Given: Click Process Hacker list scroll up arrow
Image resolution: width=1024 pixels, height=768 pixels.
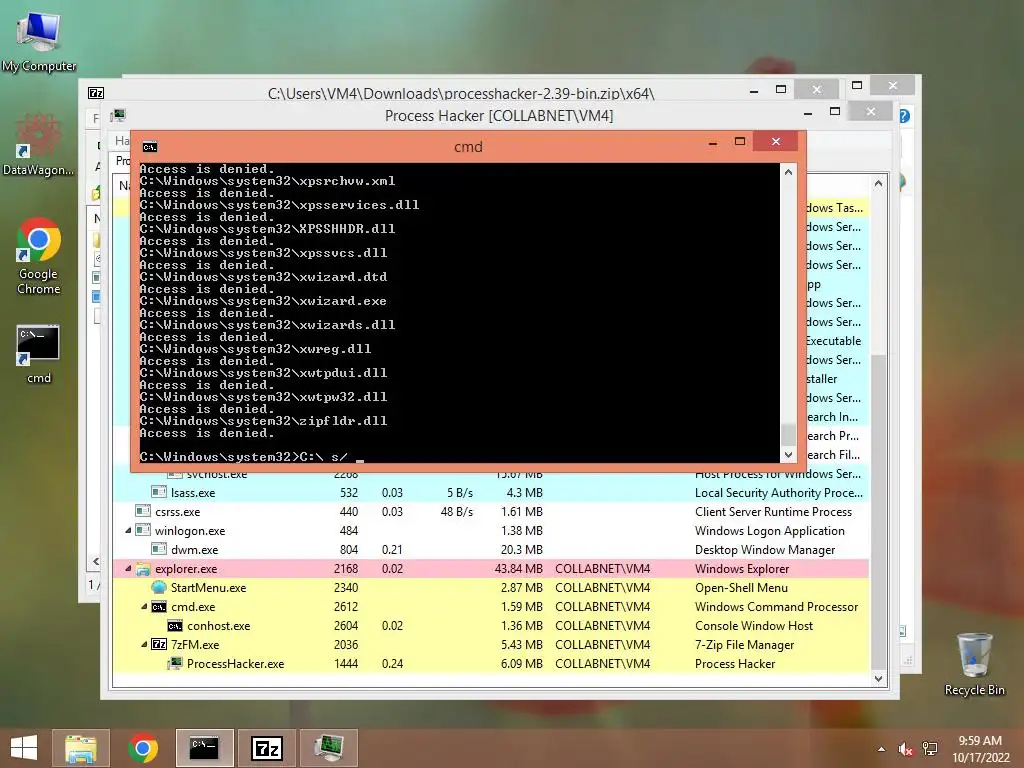Looking at the screenshot, I should tap(878, 184).
